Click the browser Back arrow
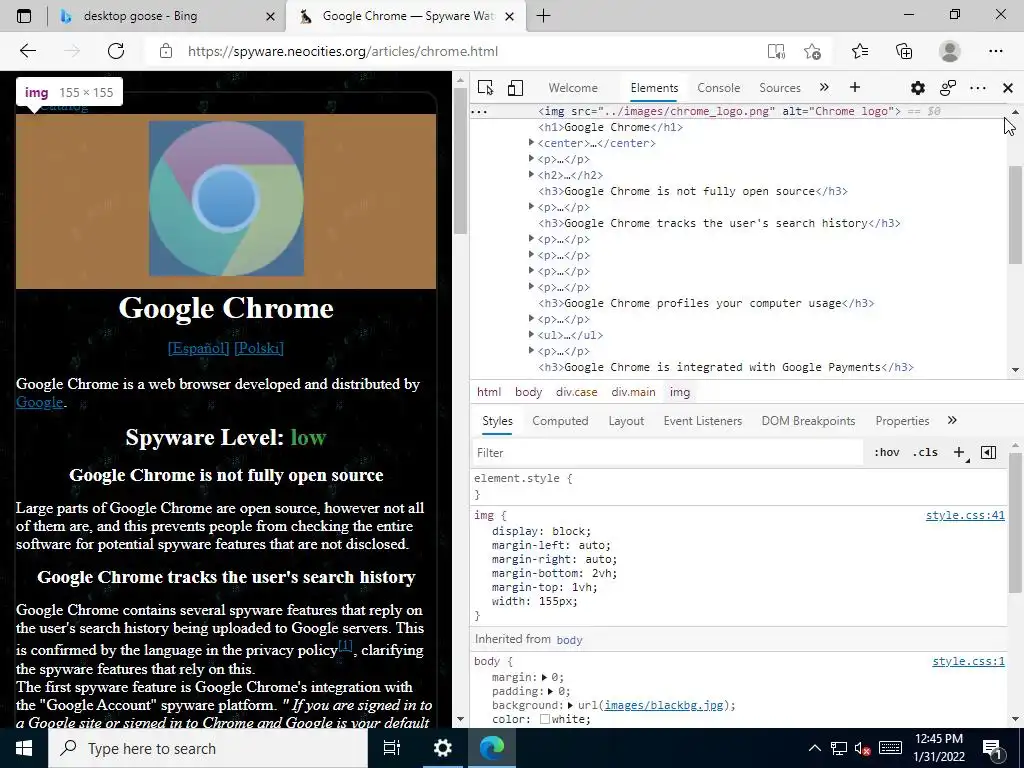This screenshot has height=768, width=1024. 27,51
